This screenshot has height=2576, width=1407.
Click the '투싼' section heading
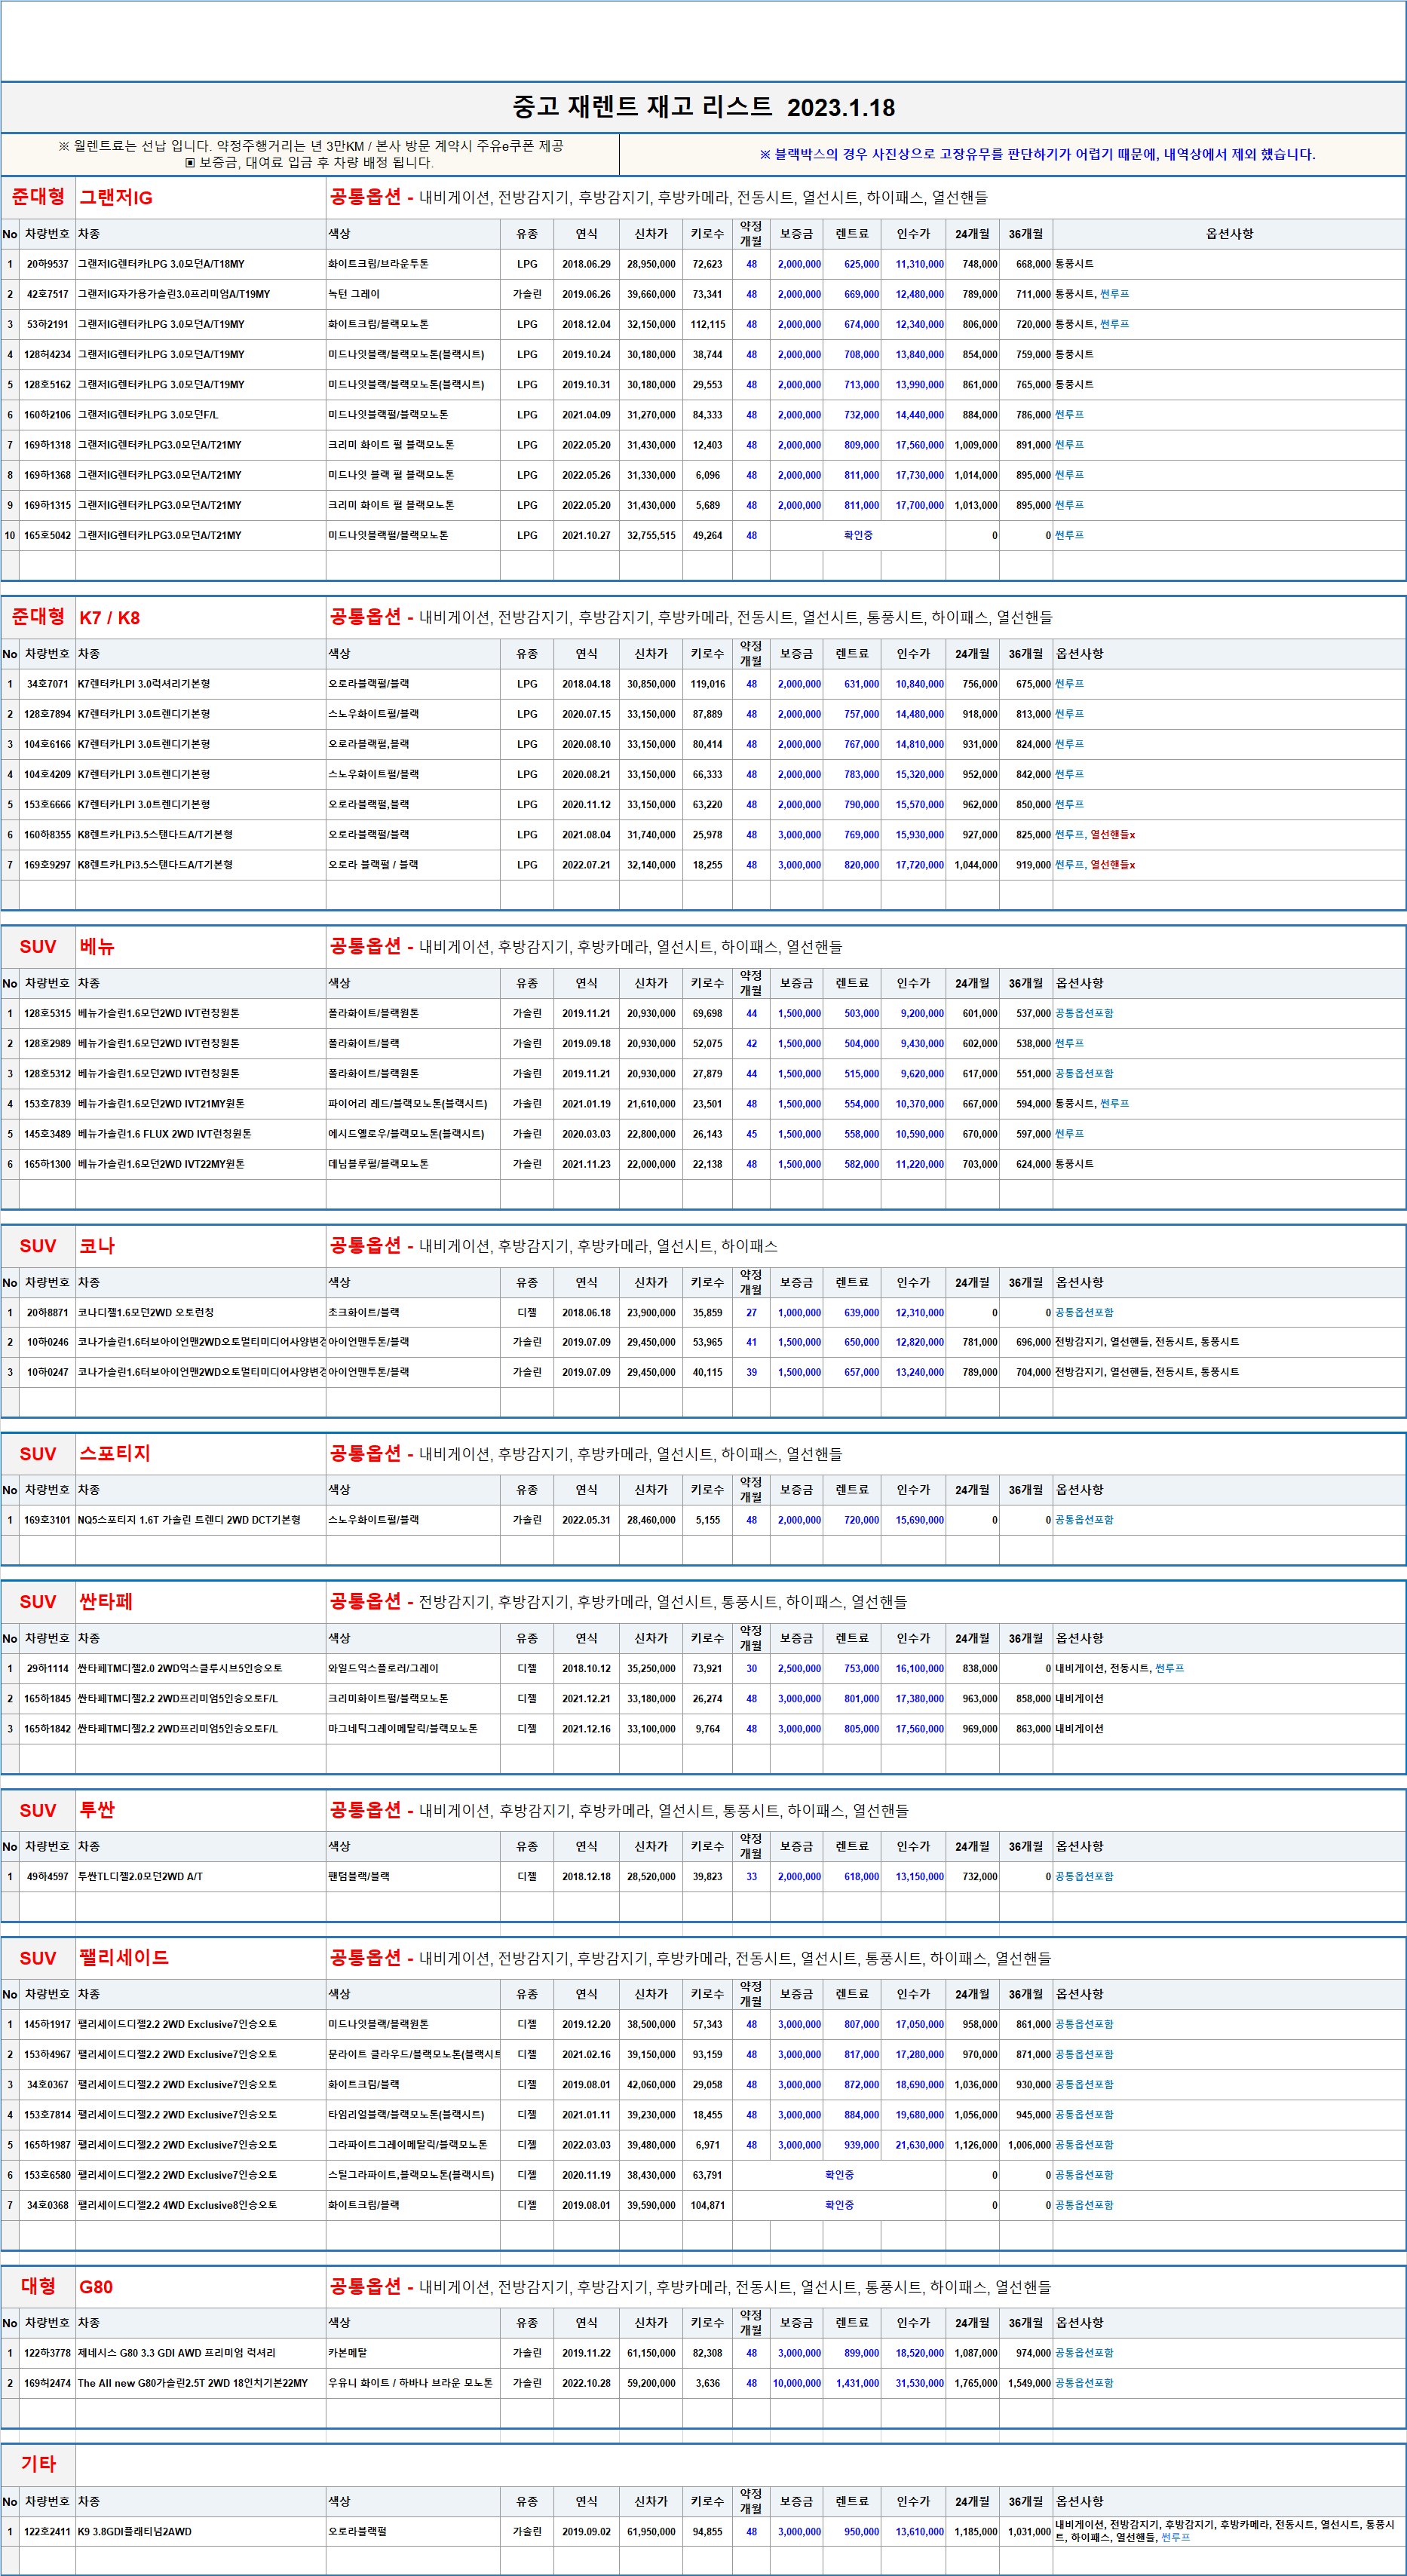97,1809
